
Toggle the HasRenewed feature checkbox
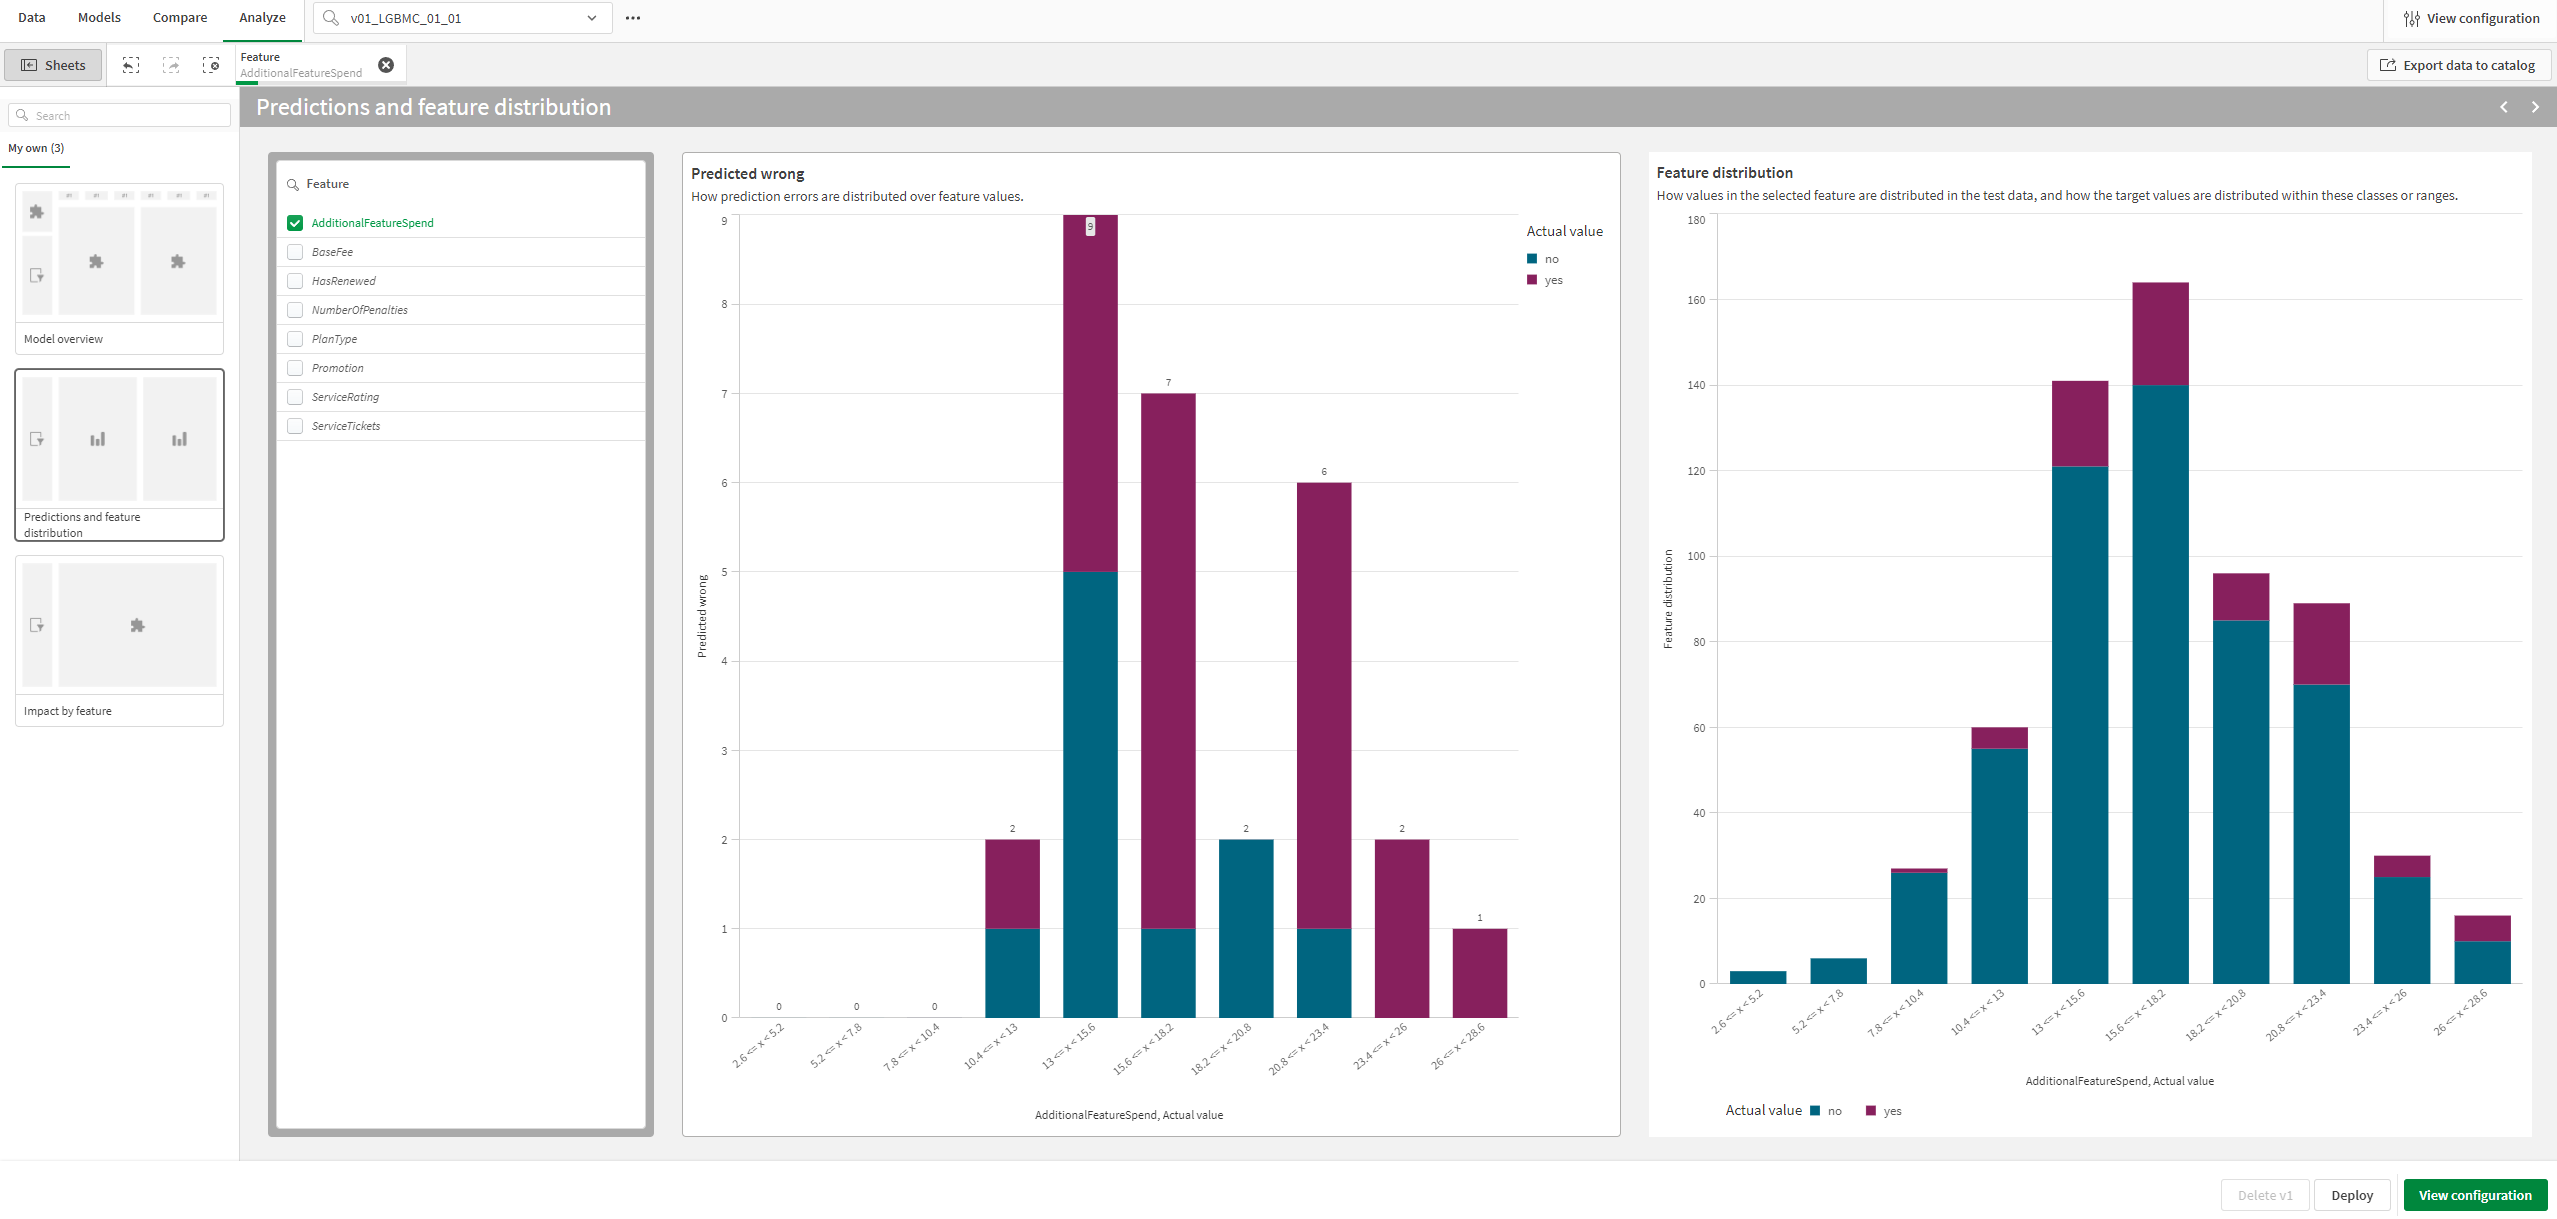point(295,280)
